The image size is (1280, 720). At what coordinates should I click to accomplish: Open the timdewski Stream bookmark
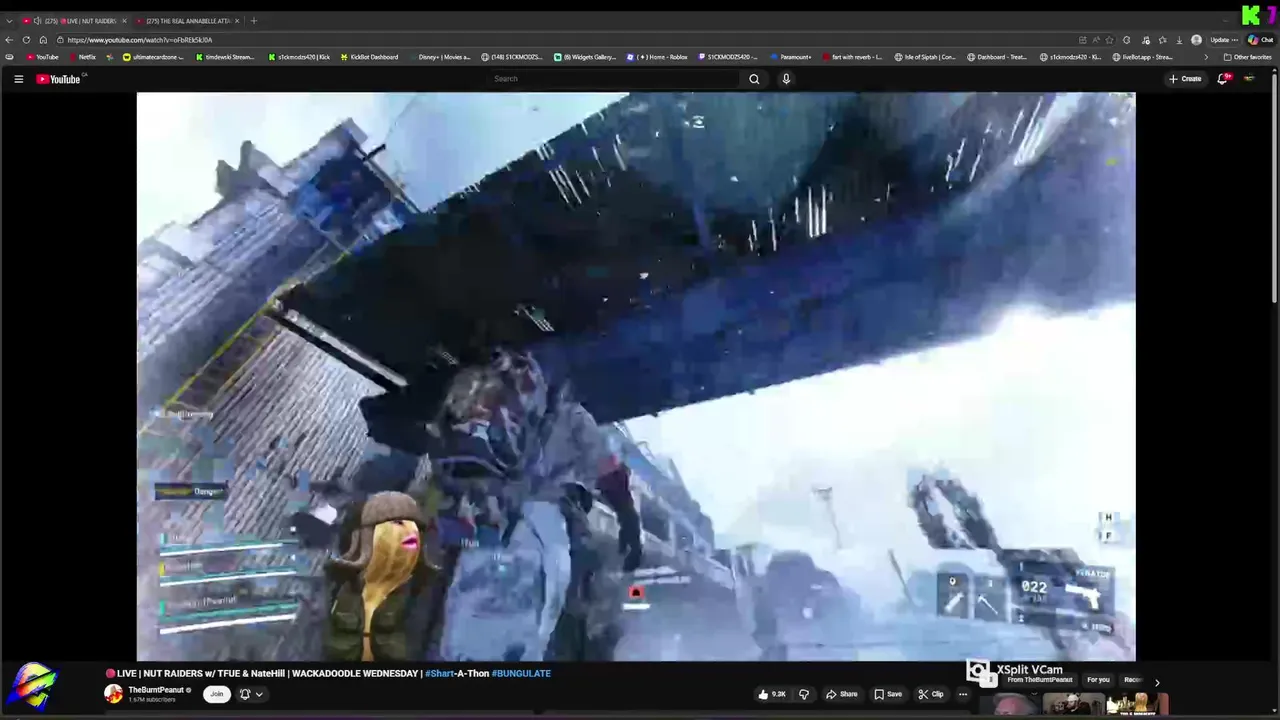coord(224,57)
